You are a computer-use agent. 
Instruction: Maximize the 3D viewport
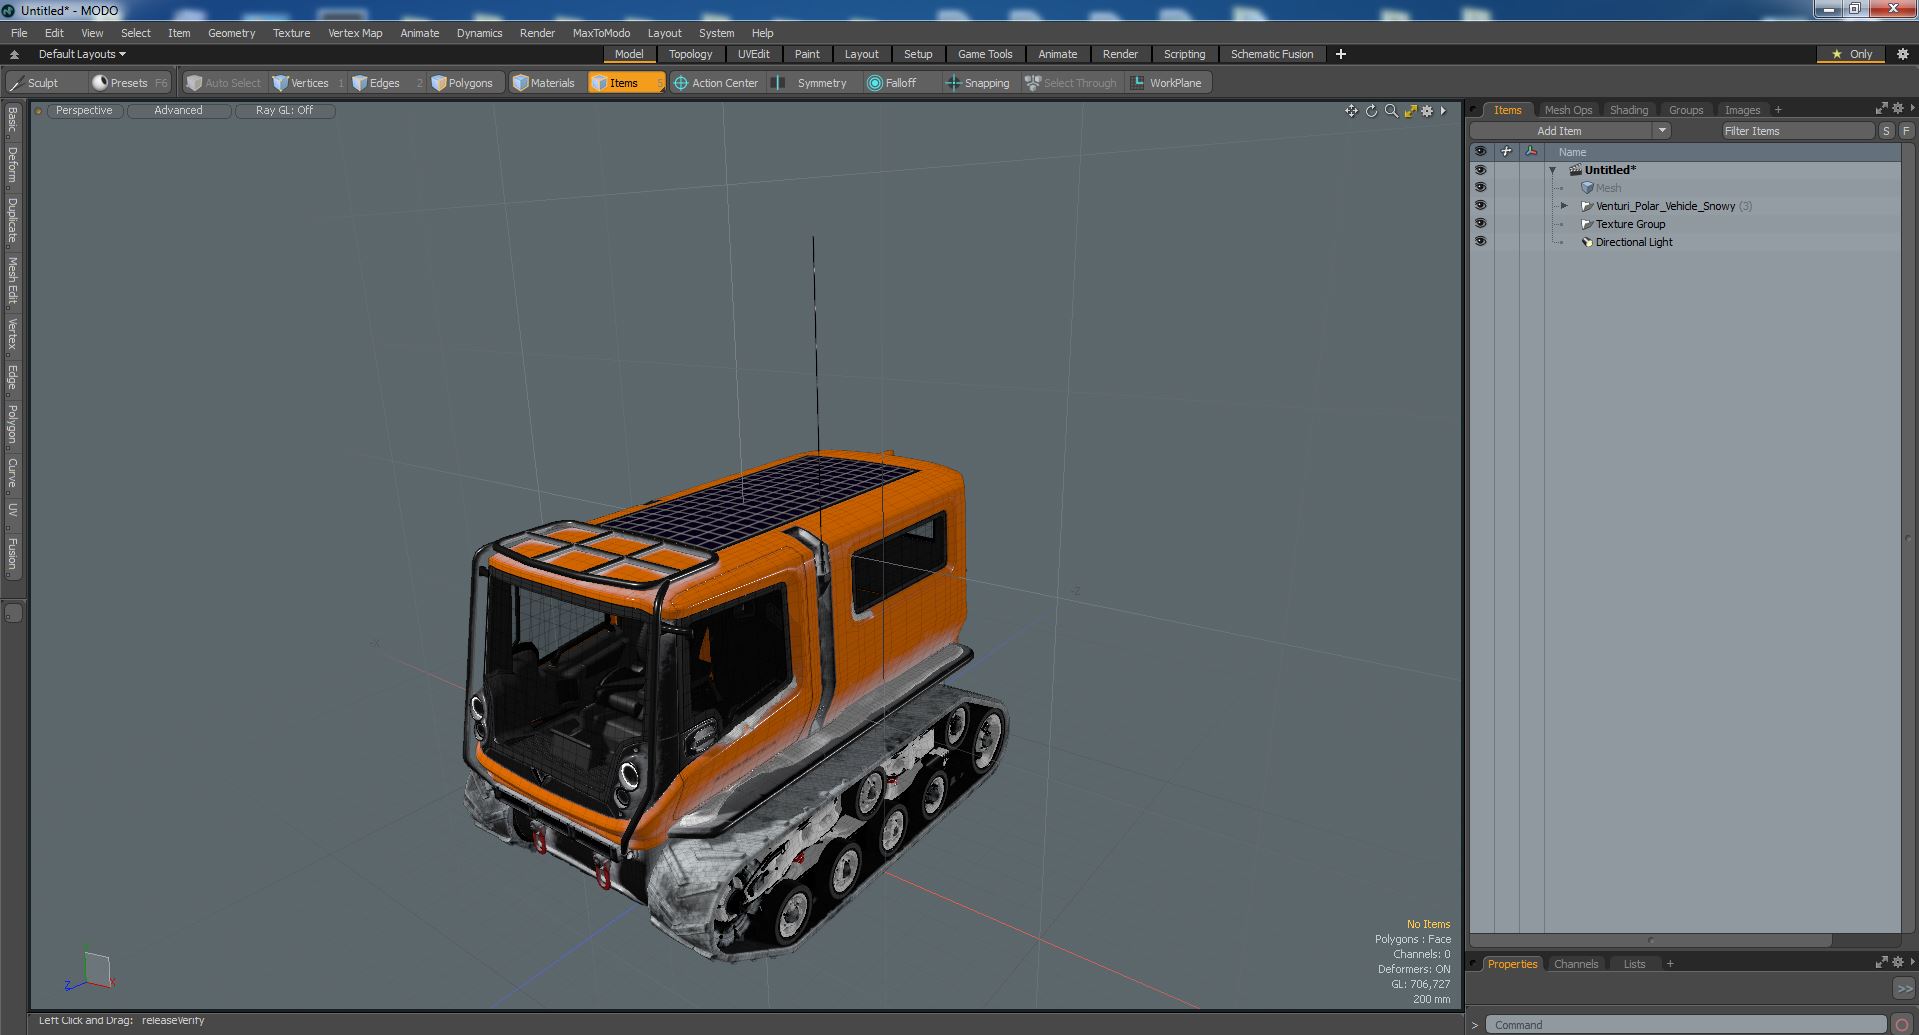(1410, 111)
